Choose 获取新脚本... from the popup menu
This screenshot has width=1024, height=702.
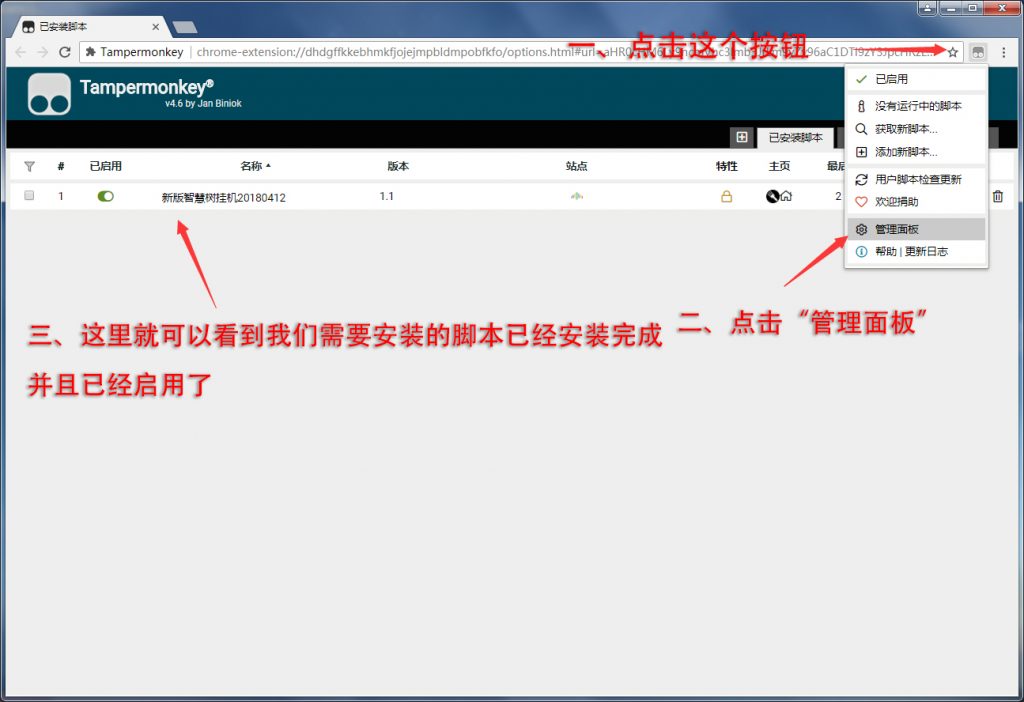click(x=916, y=129)
